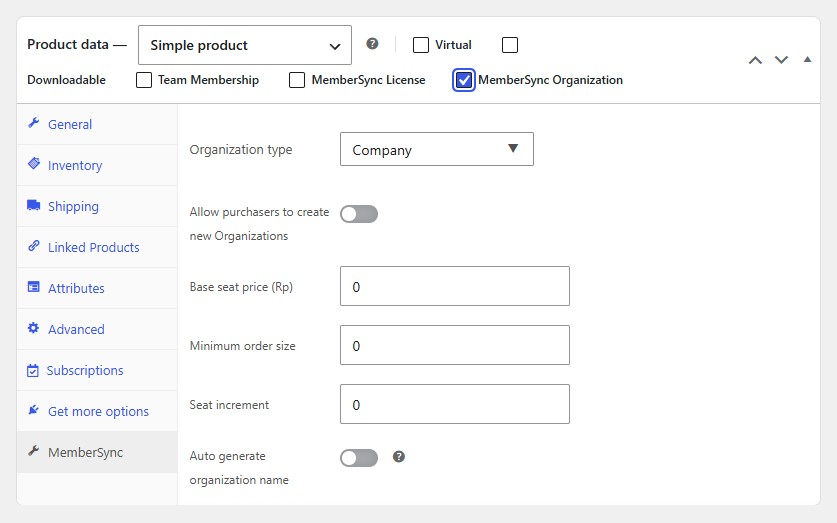Viewport: 837px width, 523px height.
Task: Enable the MemberSync License checkbox
Action: [x=297, y=80]
